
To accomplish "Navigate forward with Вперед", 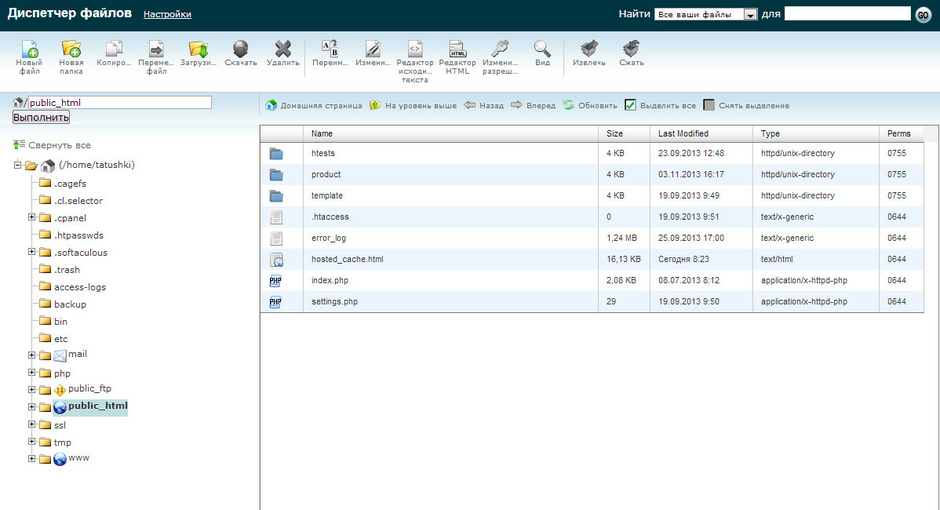I will tap(533, 105).
